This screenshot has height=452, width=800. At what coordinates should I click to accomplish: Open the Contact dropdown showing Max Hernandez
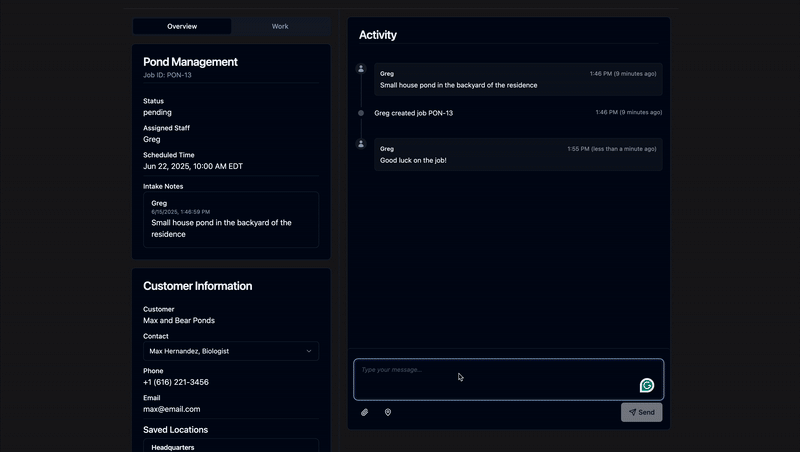point(230,351)
